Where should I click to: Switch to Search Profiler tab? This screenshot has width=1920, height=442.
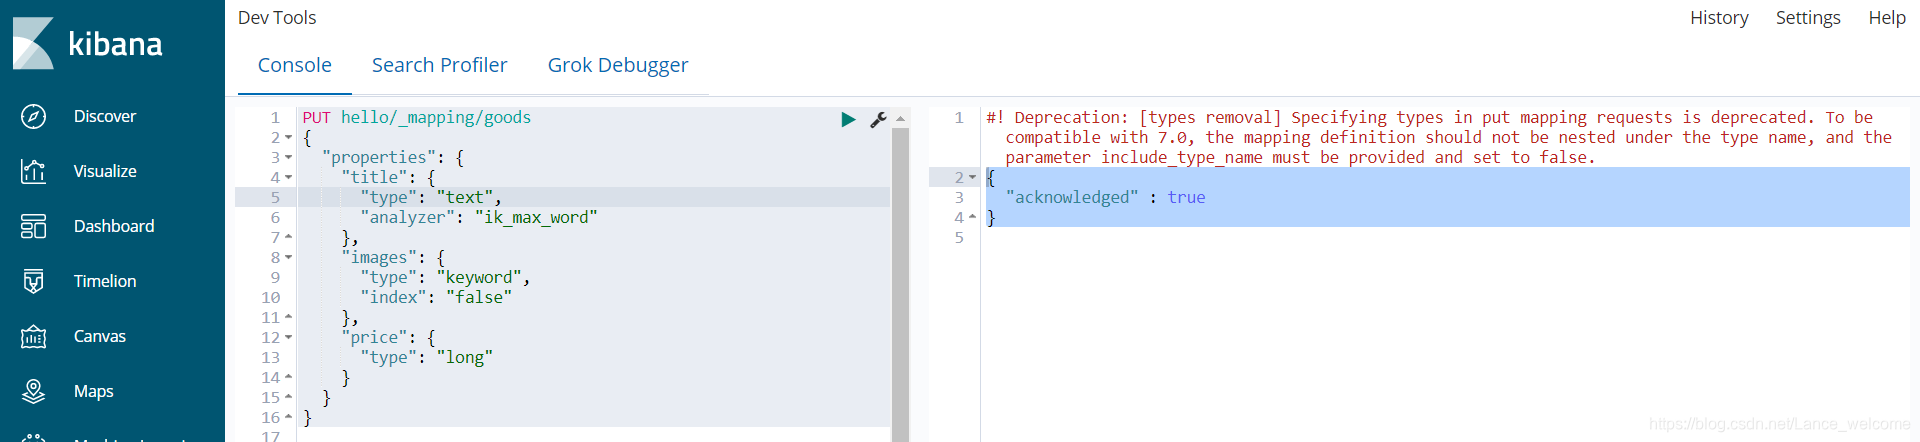click(439, 65)
